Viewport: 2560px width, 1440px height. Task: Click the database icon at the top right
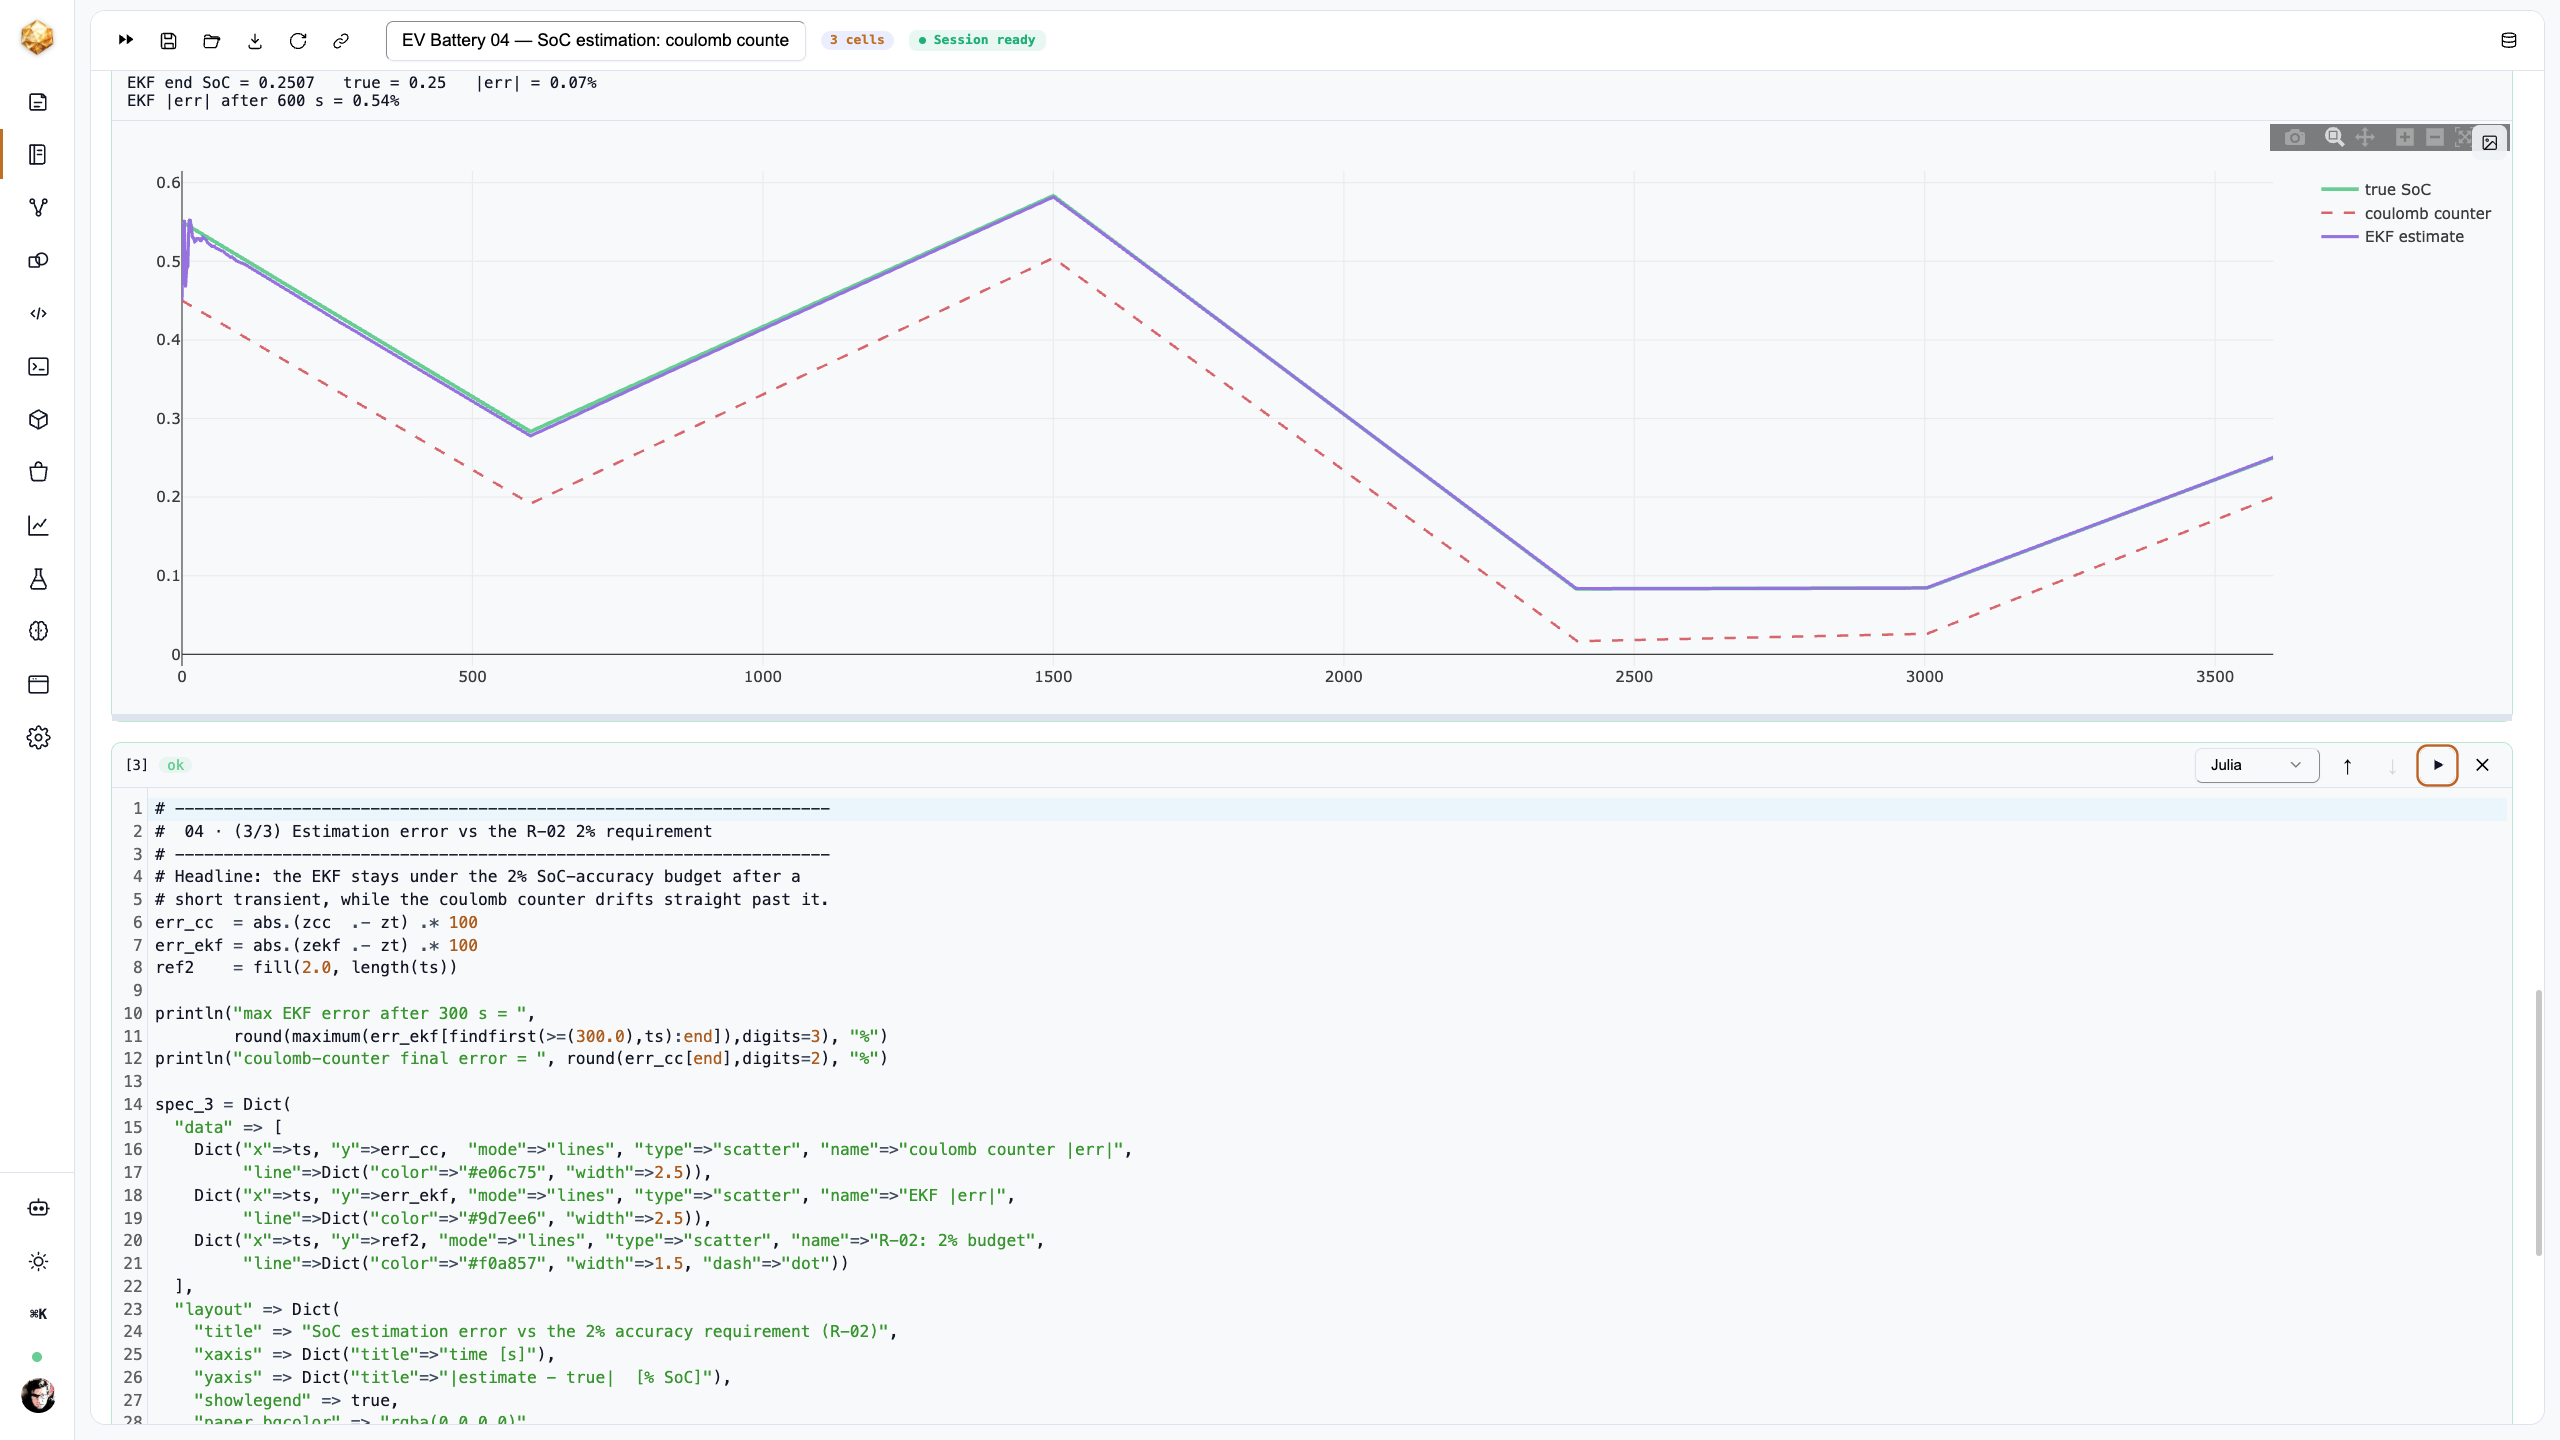2509,40
